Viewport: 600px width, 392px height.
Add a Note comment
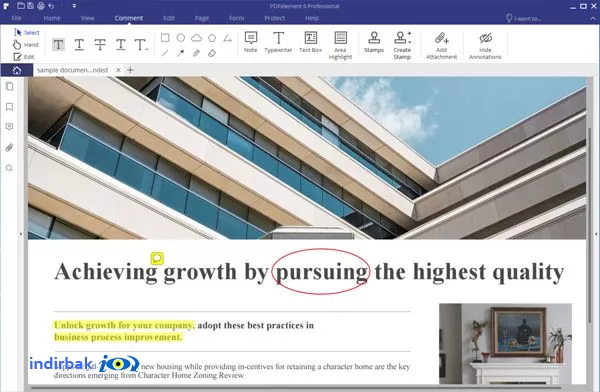251,42
